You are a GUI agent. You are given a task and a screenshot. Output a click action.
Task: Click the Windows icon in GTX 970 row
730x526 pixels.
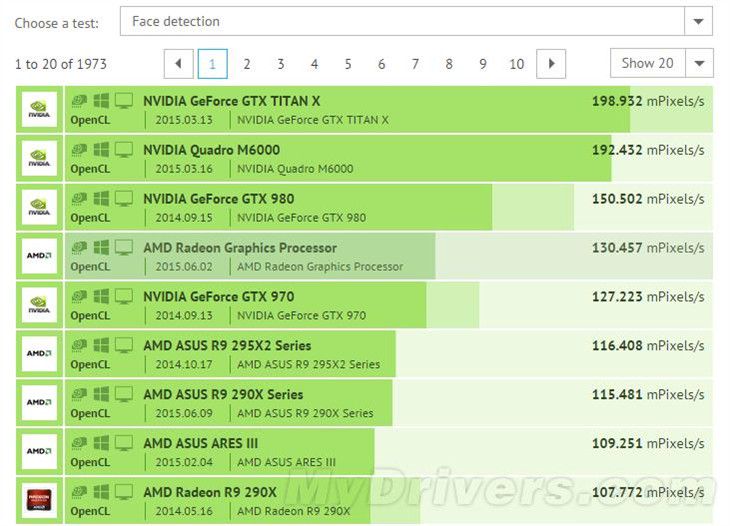pos(101,296)
